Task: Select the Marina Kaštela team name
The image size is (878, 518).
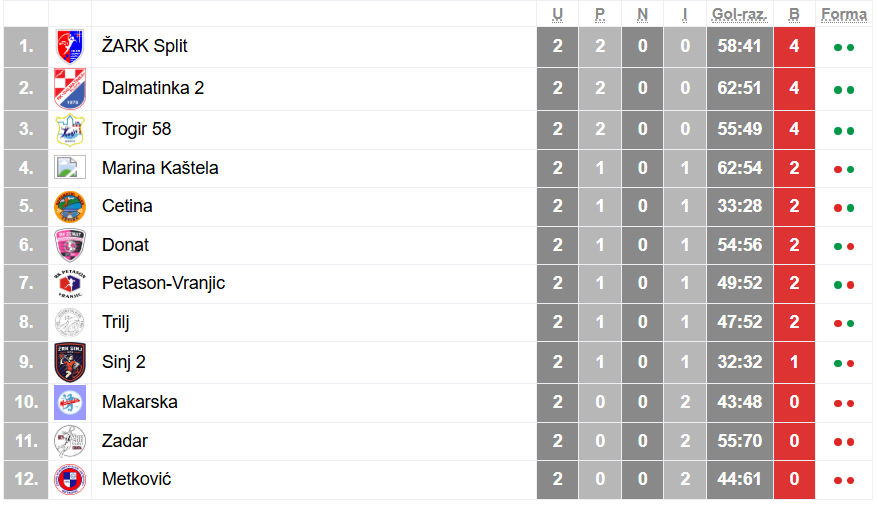Action: coord(160,168)
